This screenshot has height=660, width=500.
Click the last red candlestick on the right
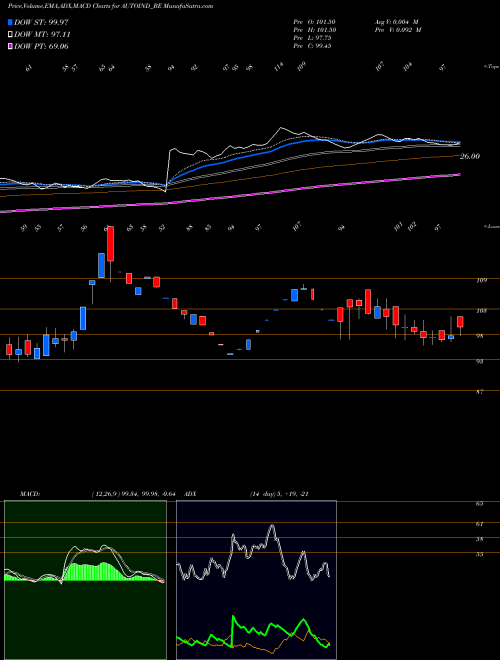coord(460,322)
